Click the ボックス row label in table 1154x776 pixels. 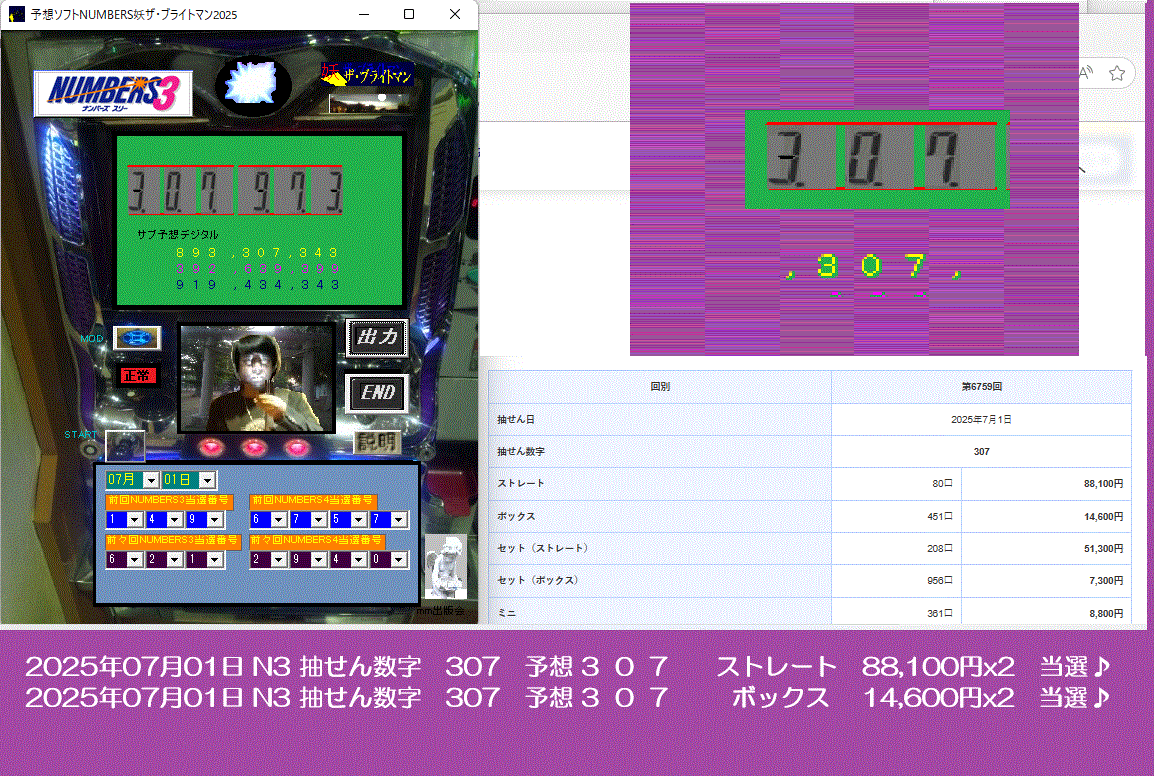(x=516, y=516)
